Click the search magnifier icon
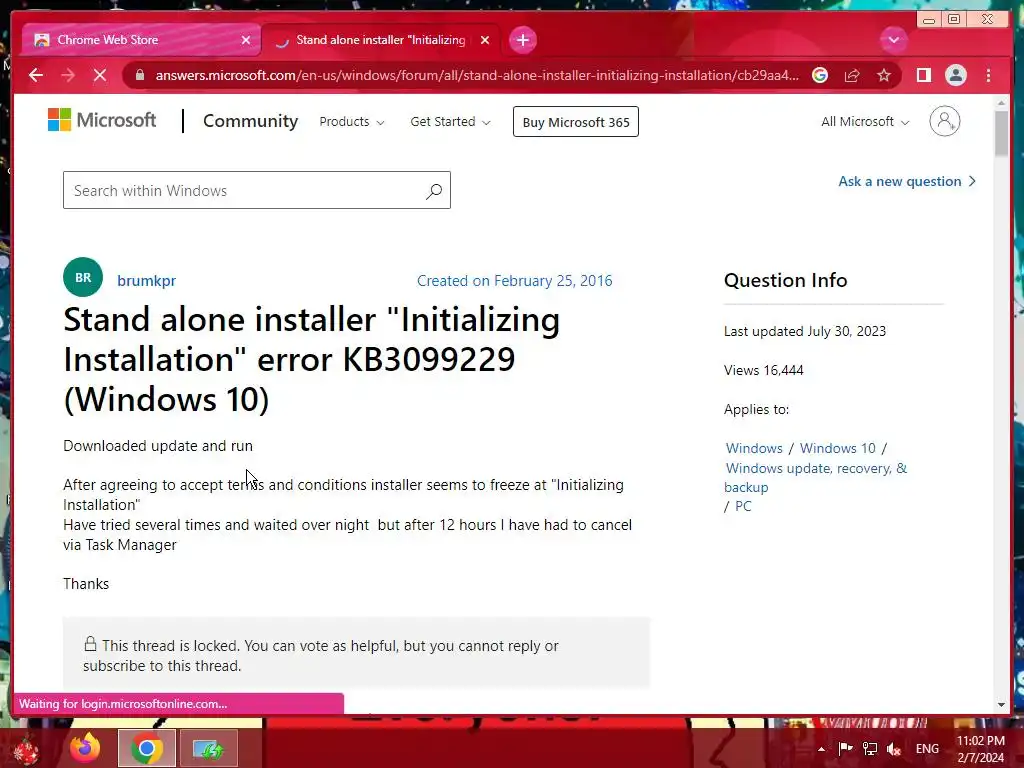Viewport: 1024px width, 768px height. pos(434,191)
